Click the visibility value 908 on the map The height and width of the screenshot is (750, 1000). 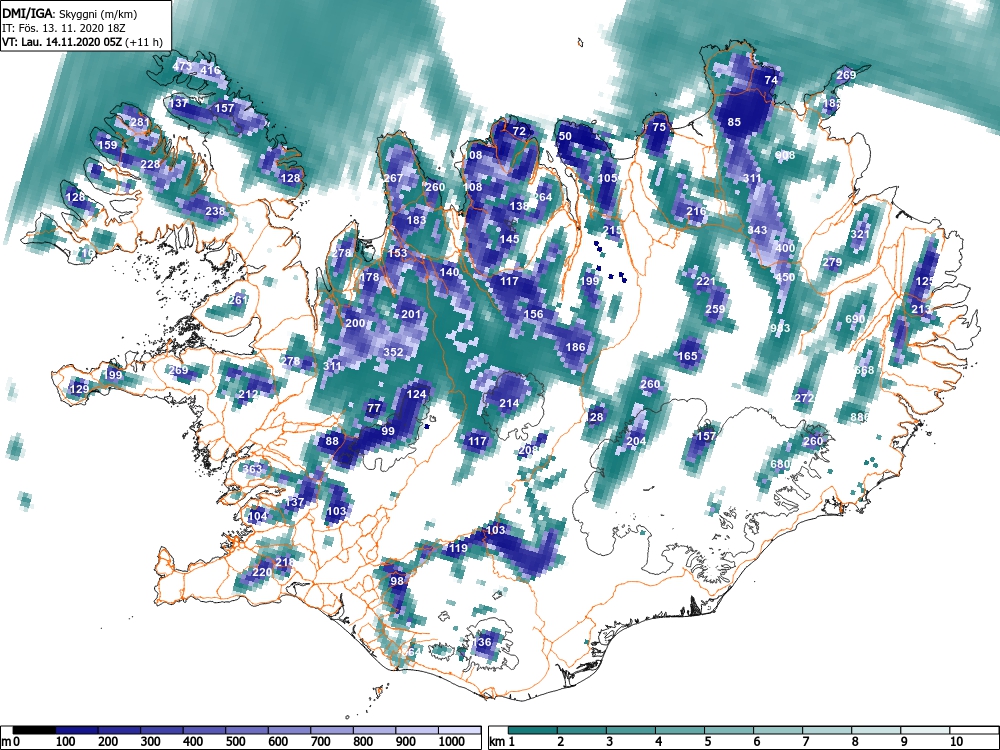pyautogui.click(x=785, y=155)
